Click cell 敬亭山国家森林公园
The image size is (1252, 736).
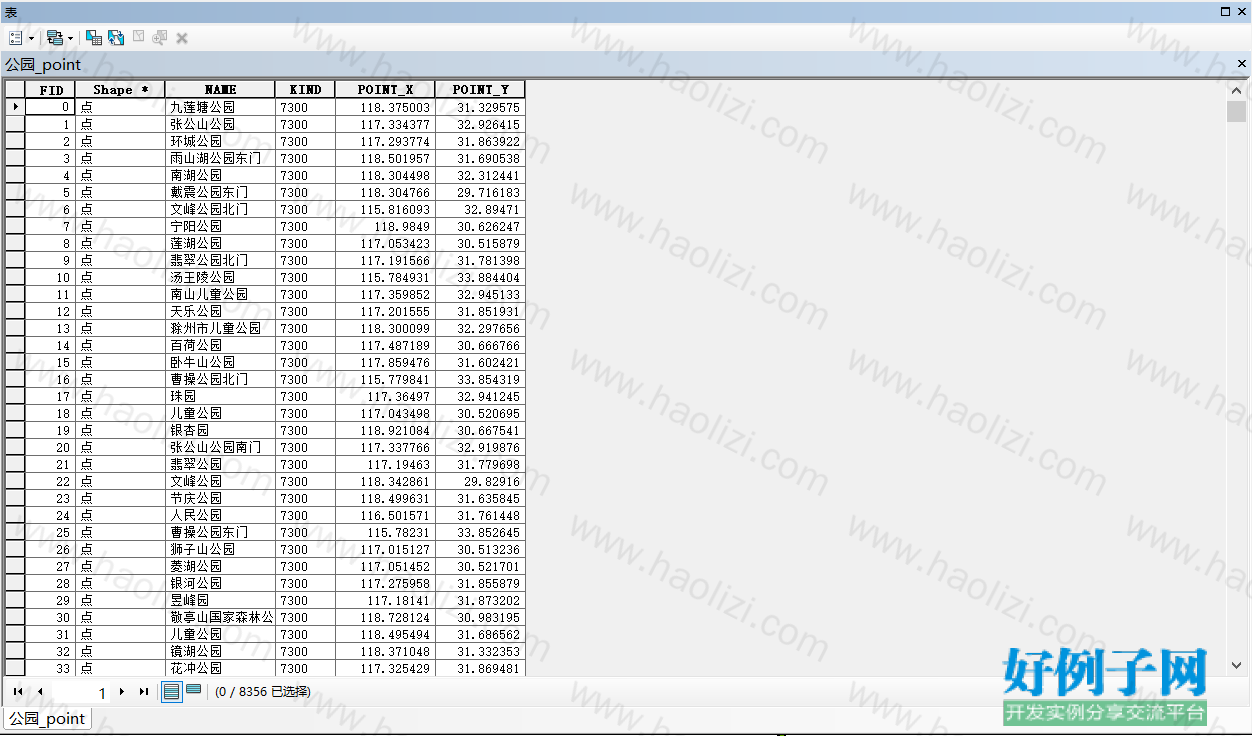pos(220,617)
